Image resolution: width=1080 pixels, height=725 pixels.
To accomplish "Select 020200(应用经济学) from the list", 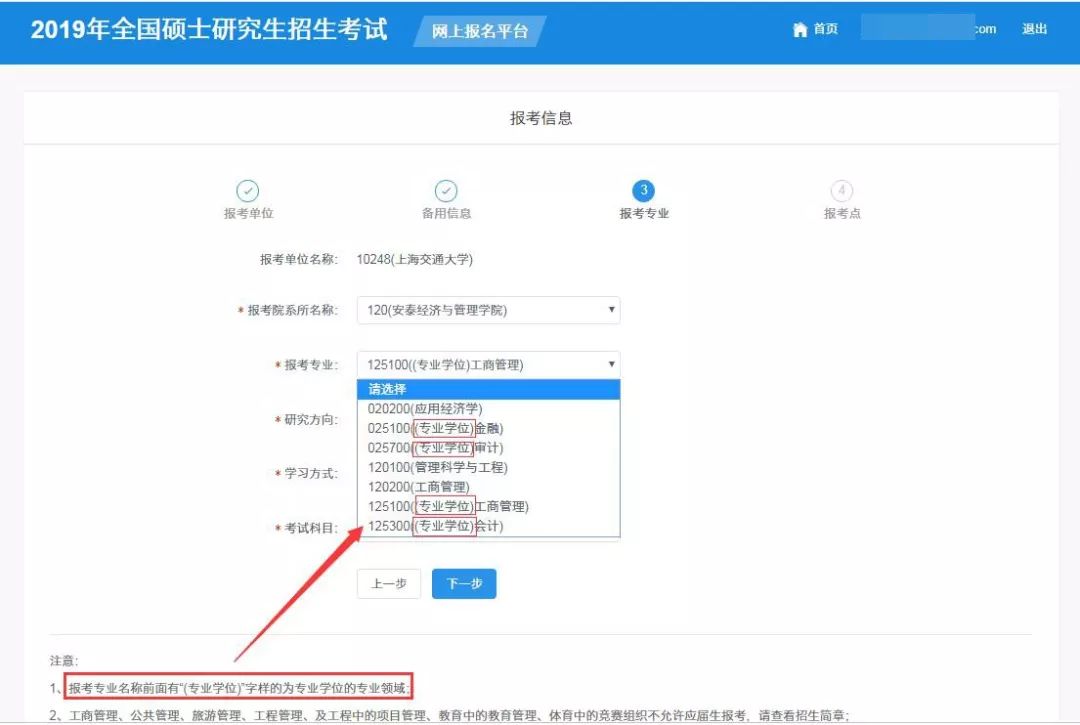I will [x=425, y=408].
